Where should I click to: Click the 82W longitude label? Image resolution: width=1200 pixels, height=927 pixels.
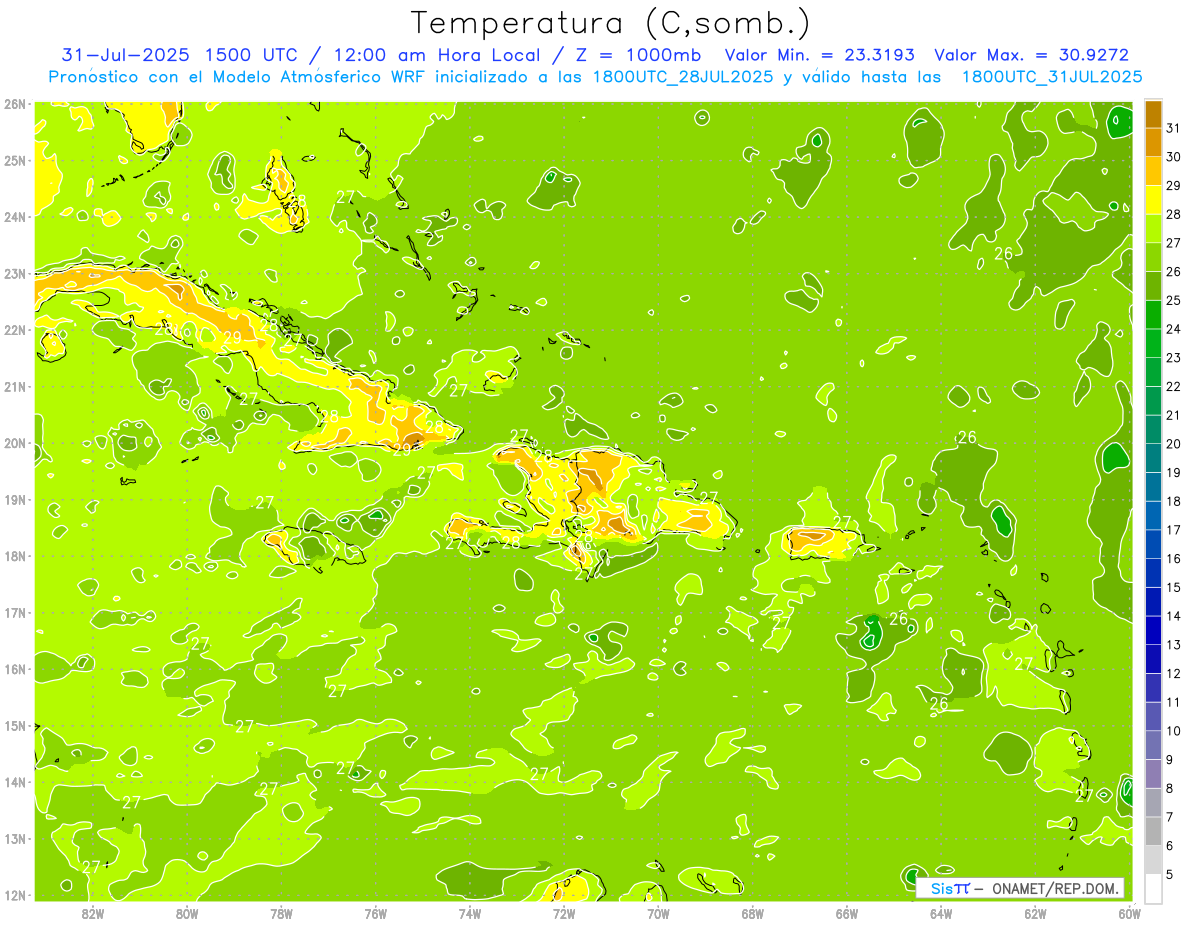(92, 913)
